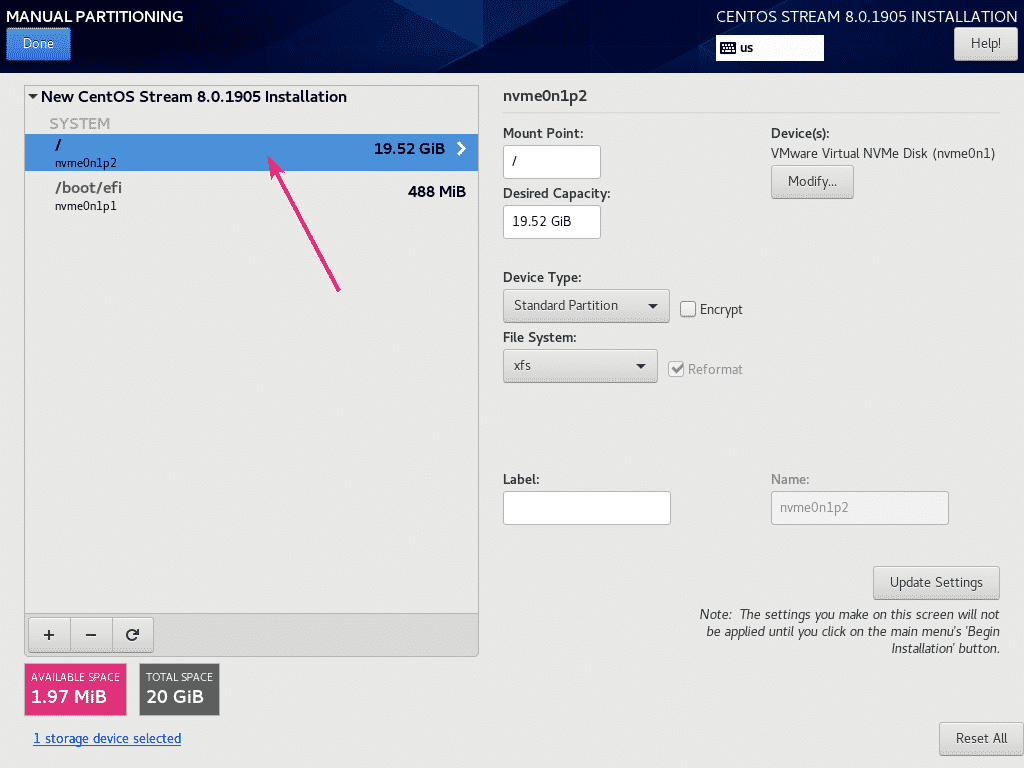The width and height of the screenshot is (1024, 768).
Task: Enable the Encrypt checkbox
Action: pyautogui.click(x=688, y=309)
